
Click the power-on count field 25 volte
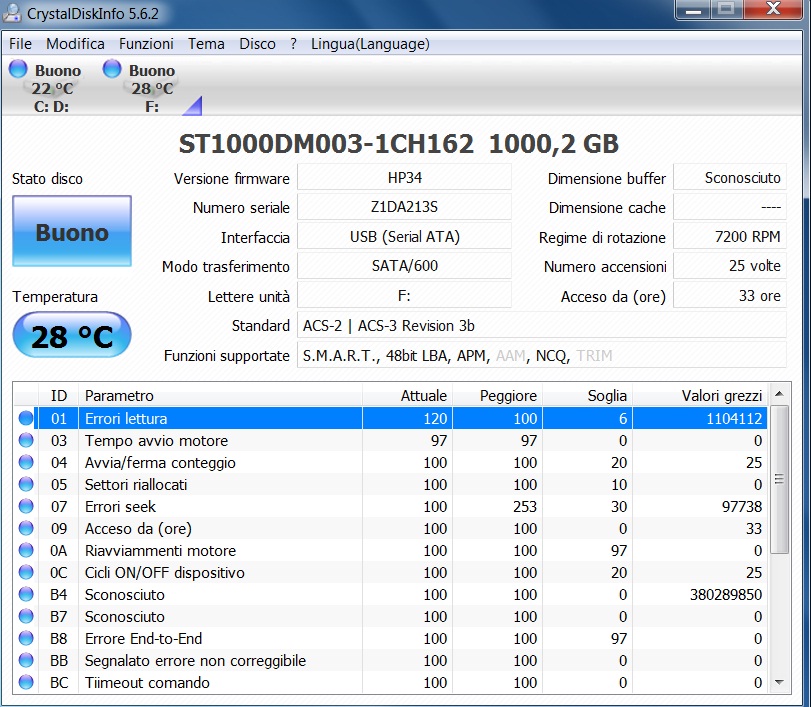click(x=730, y=266)
